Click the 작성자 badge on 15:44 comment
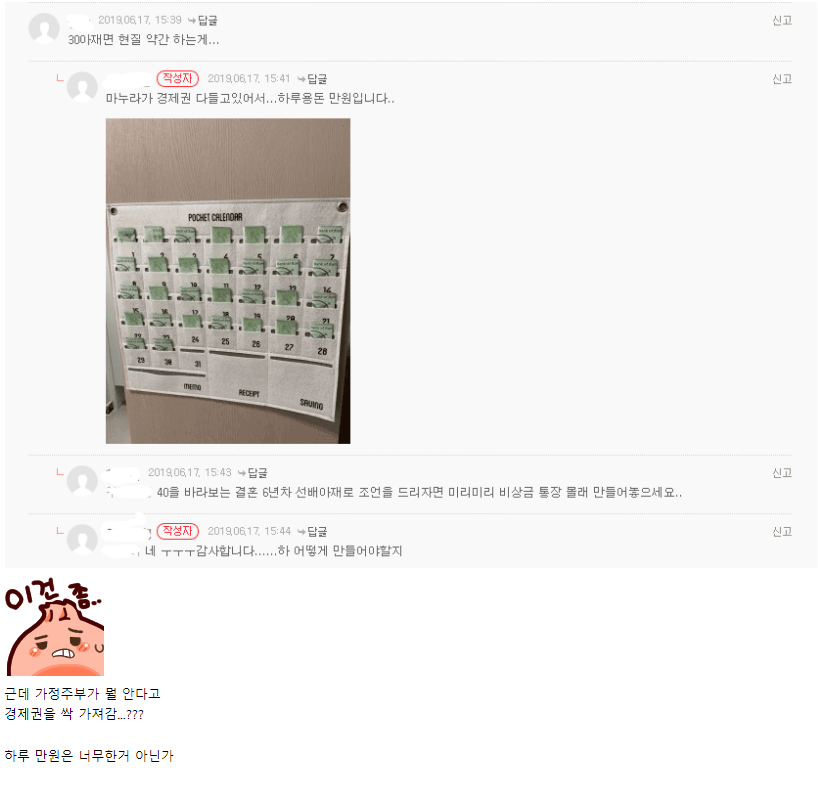Image resolution: width=818 pixels, height=793 pixels. click(x=177, y=531)
